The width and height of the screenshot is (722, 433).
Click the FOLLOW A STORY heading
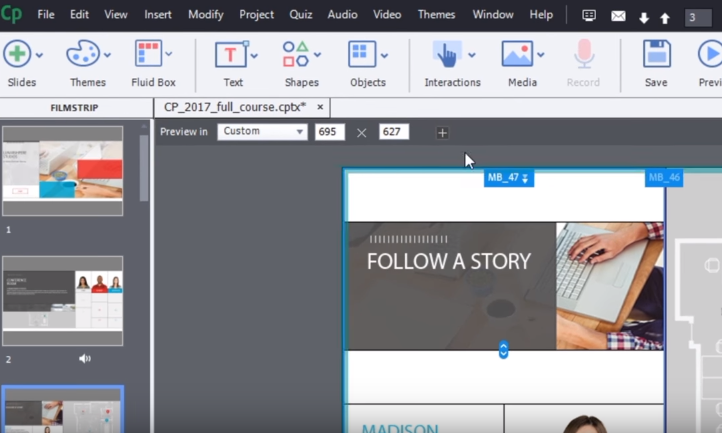pyautogui.click(x=449, y=262)
